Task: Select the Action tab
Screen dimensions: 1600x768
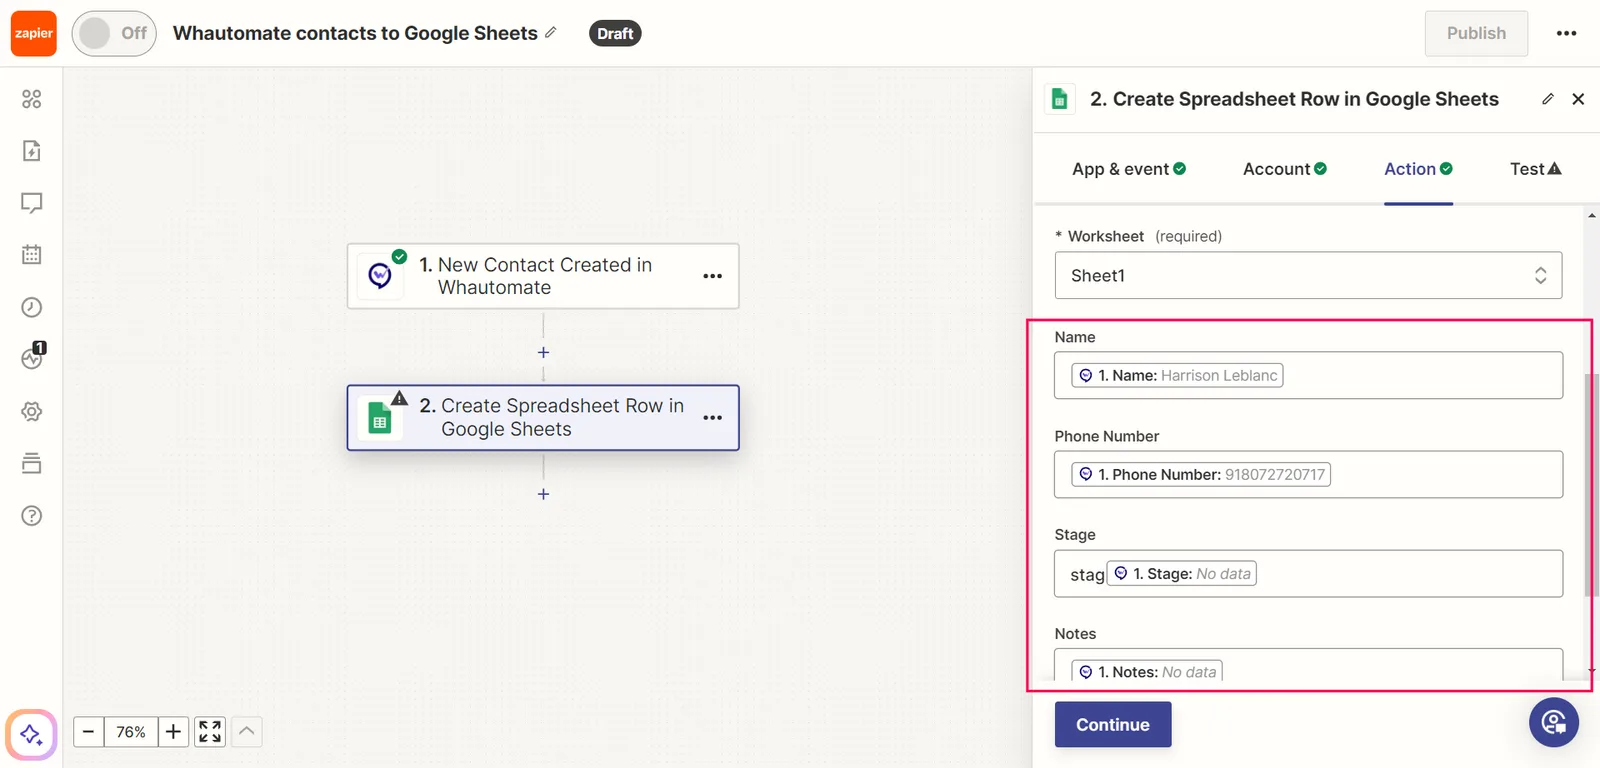Action: [1418, 169]
